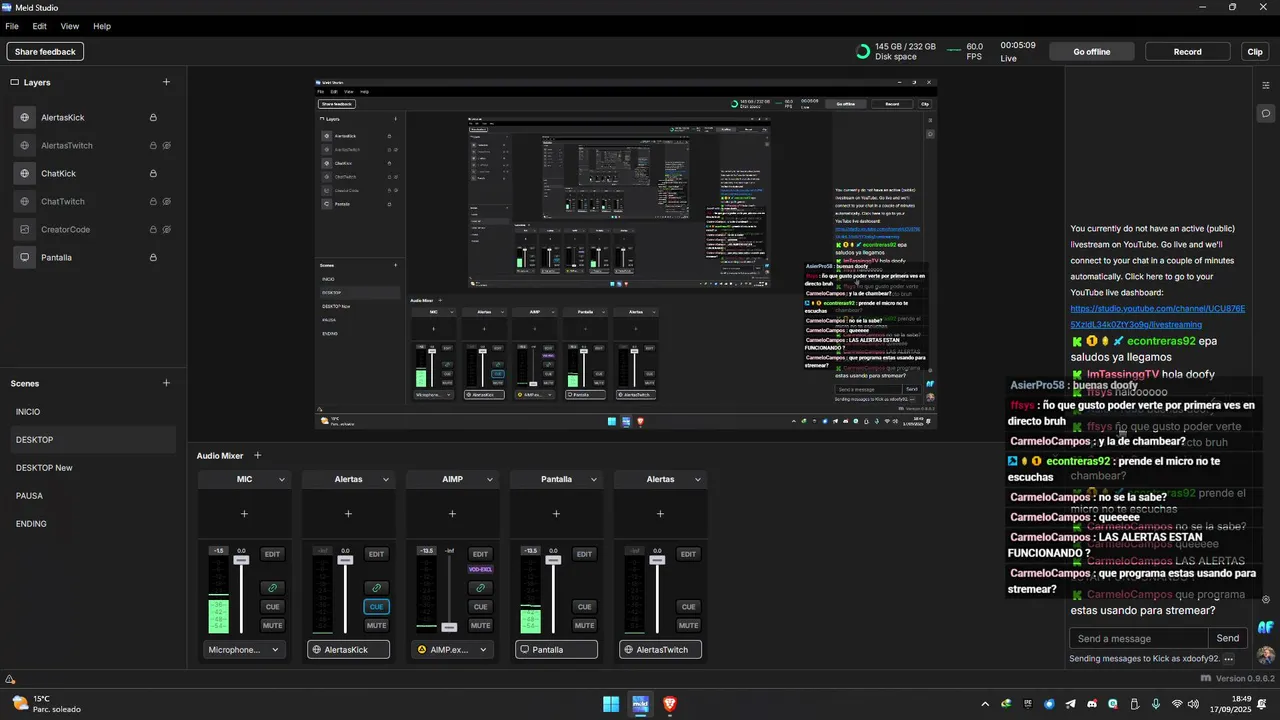The height and width of the screenshot is (720, 1280).
Task: Show hidden system tray icons
Action: click(x=985, y=704)
